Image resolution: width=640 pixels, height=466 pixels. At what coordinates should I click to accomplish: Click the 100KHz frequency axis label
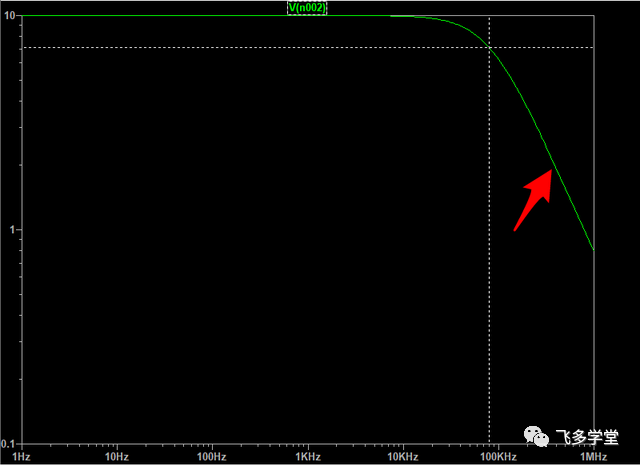click(498, 456)
